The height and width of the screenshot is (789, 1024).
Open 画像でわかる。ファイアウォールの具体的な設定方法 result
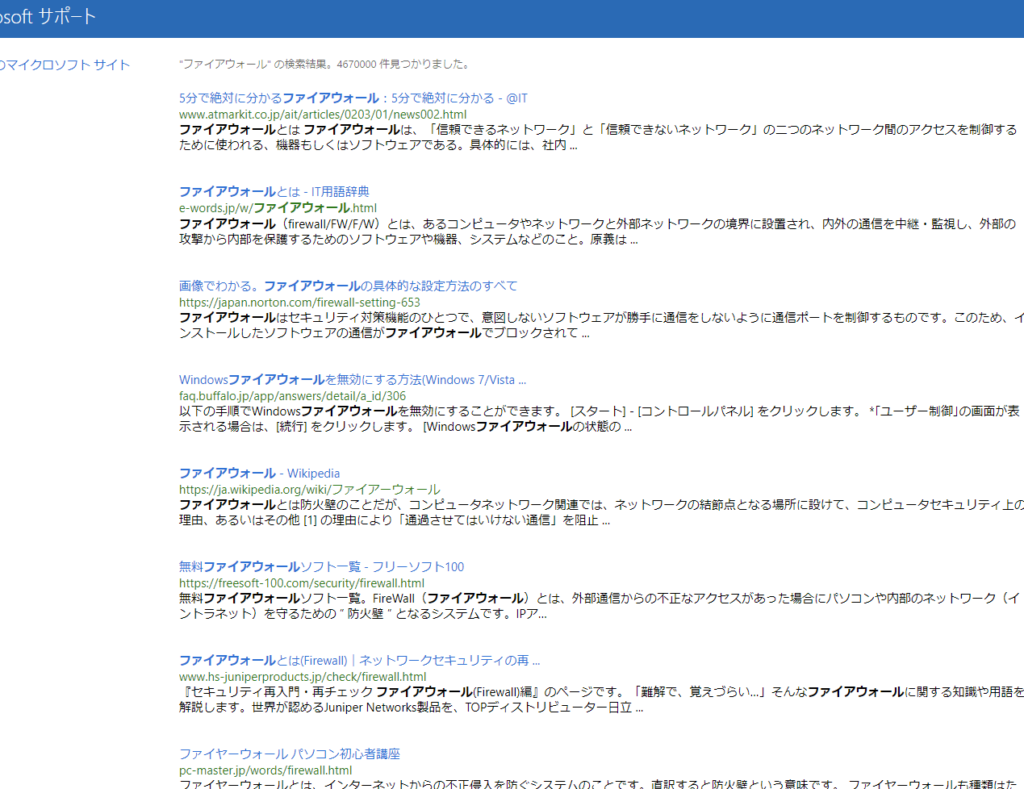coord(348,286)
